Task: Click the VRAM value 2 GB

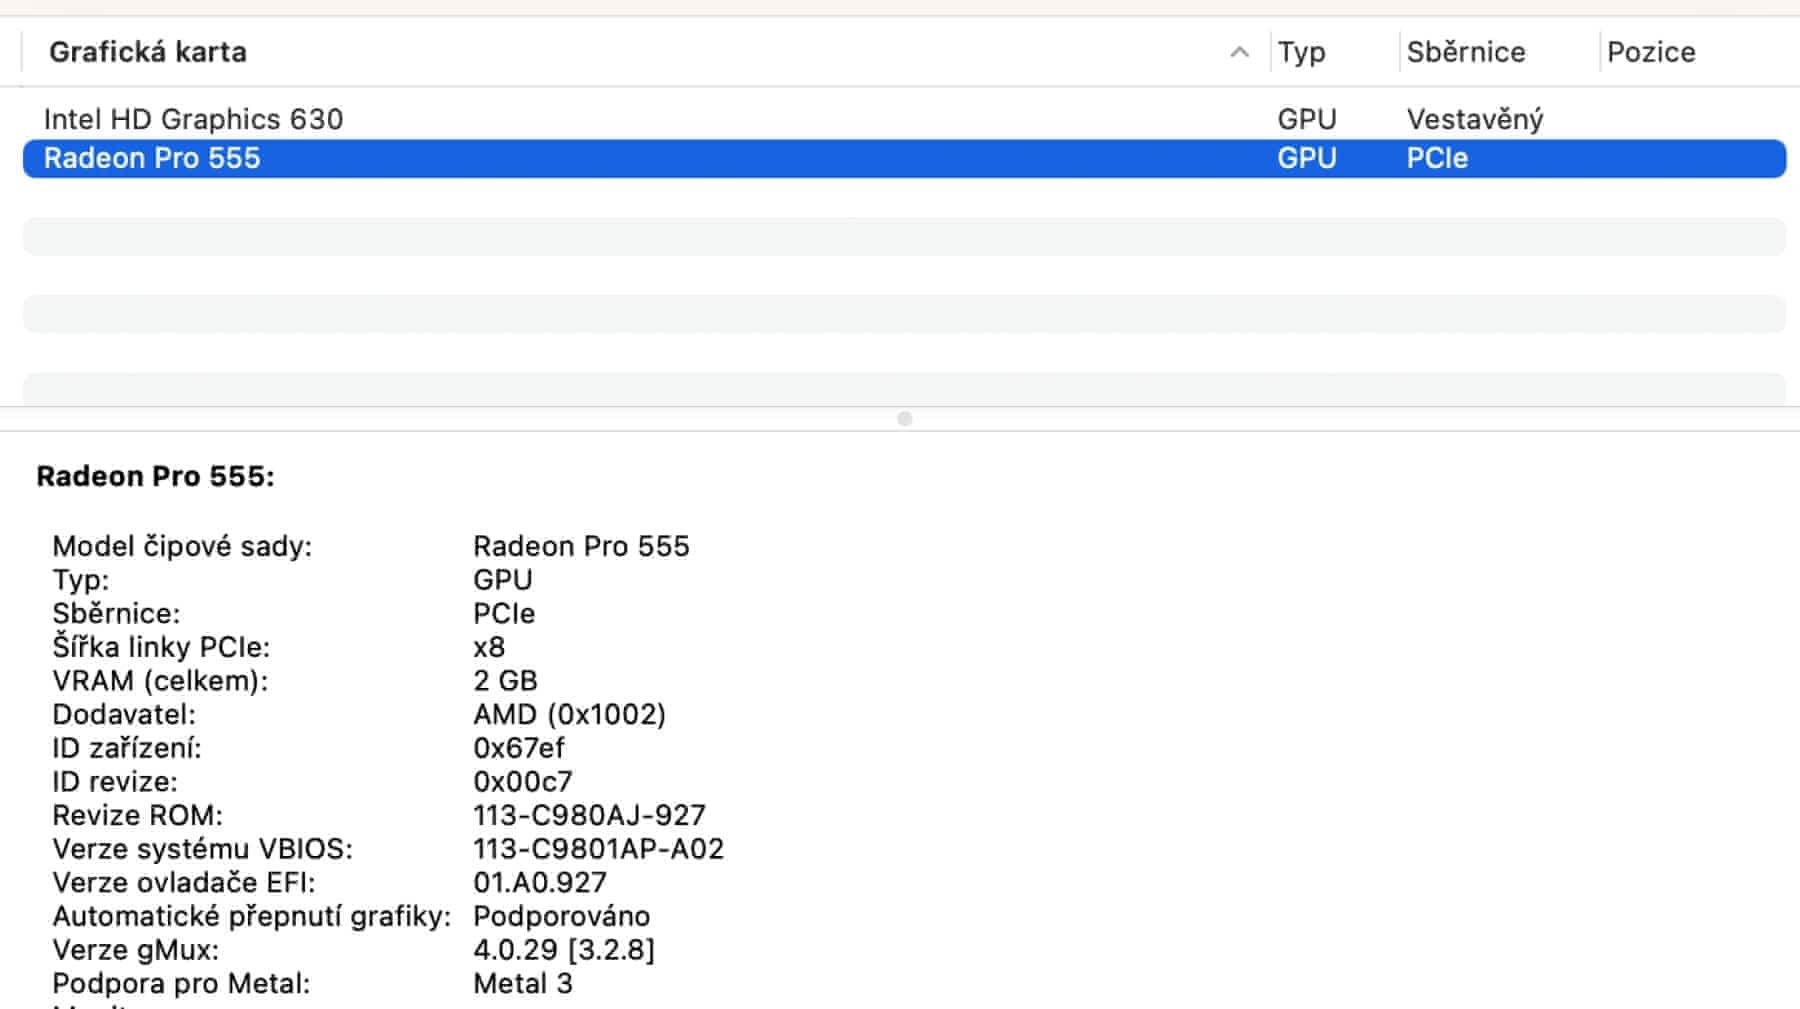Action: click(x=505, y=680)
